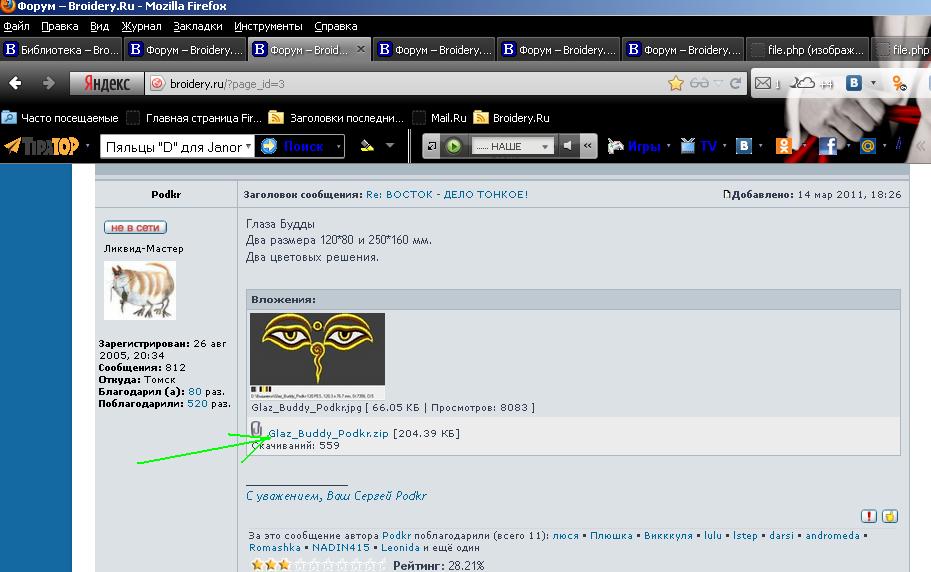
Task: Click the Facebook icon in the TipTop toolbar
Action: coord(828,146)
